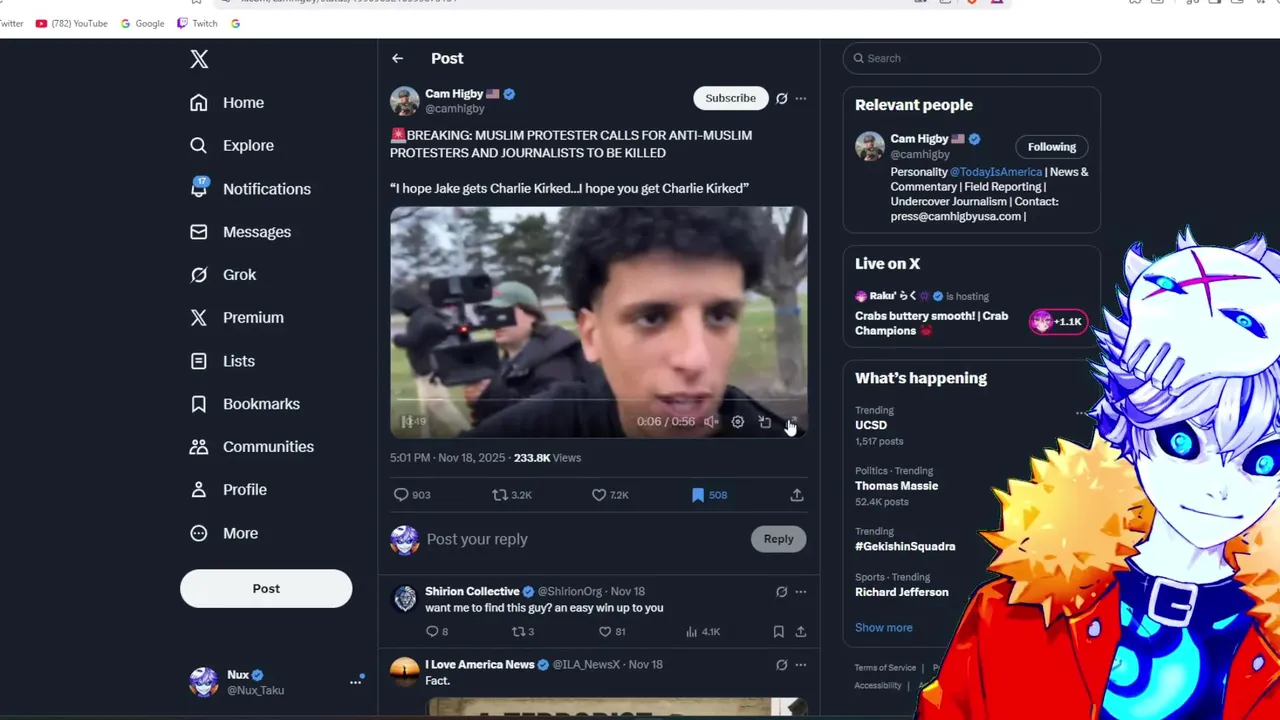Mute or unmute the video sound
The height and width of the screenshot is (720, 1280).
pos(711,422)
